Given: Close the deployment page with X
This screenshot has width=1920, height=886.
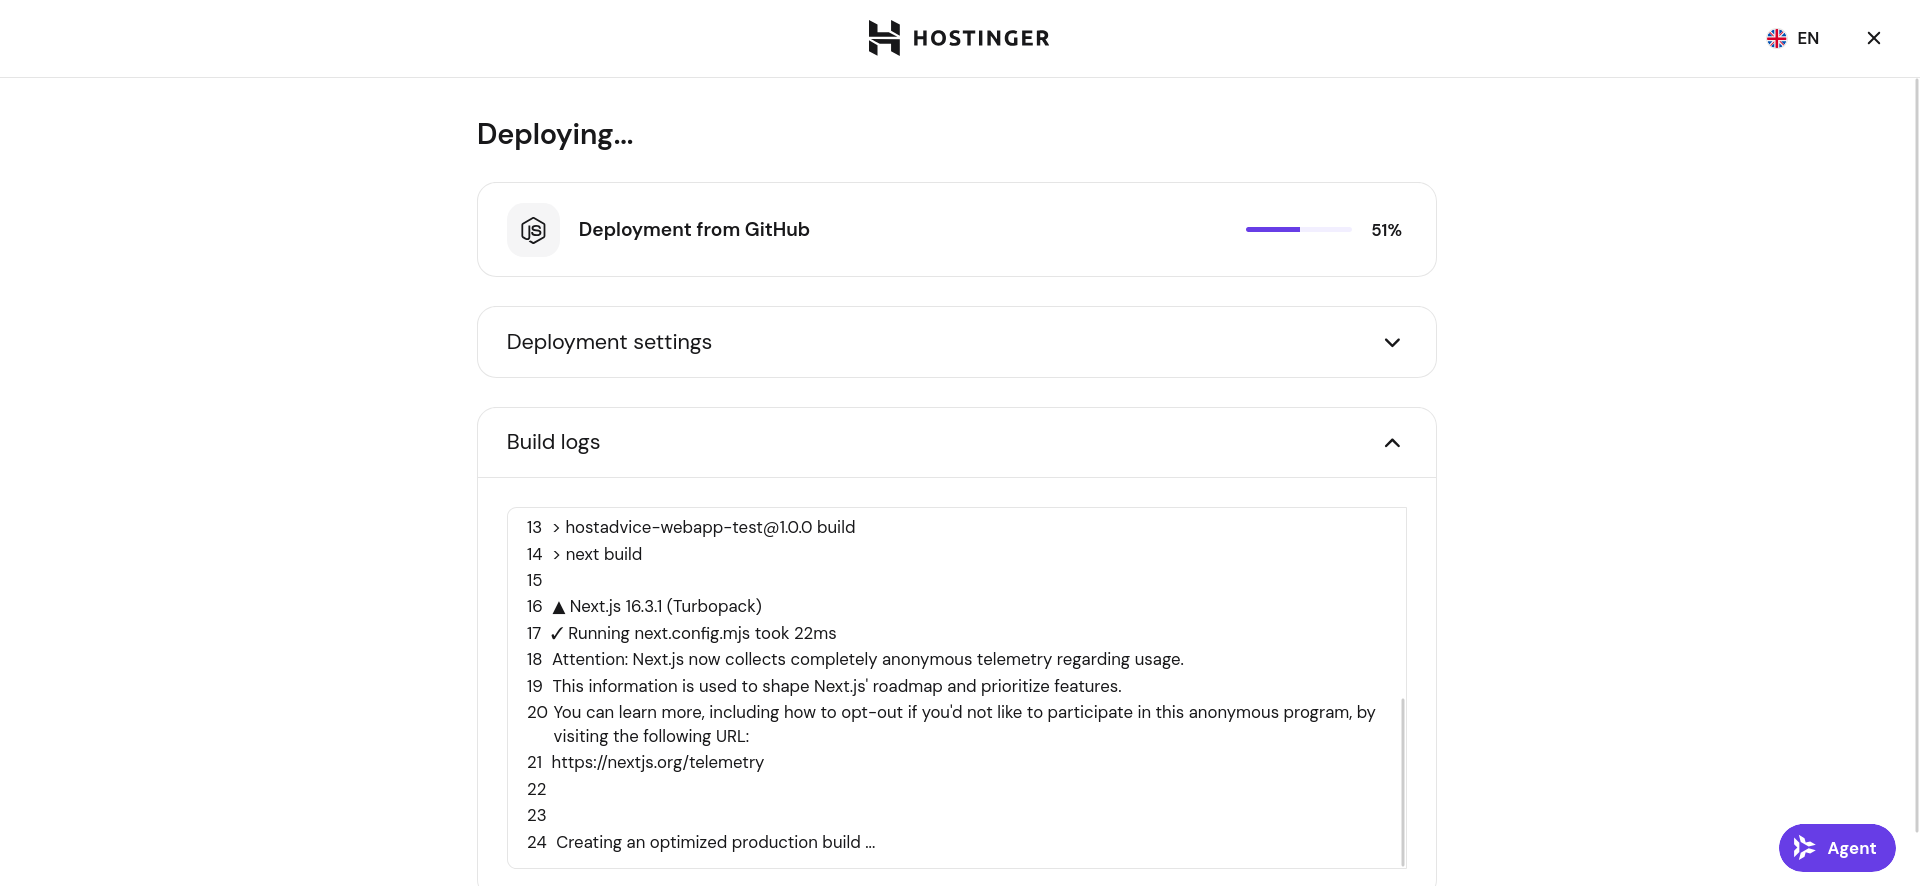Looking at the screenshot, I should pyautogui.click(x=1874, y=38).
